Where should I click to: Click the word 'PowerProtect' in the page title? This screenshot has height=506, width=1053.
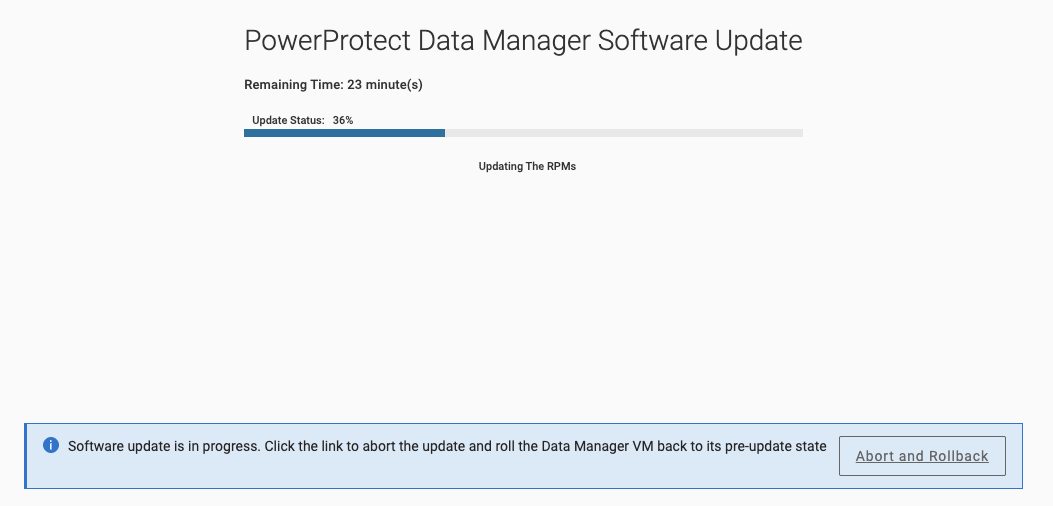(327, 41)
